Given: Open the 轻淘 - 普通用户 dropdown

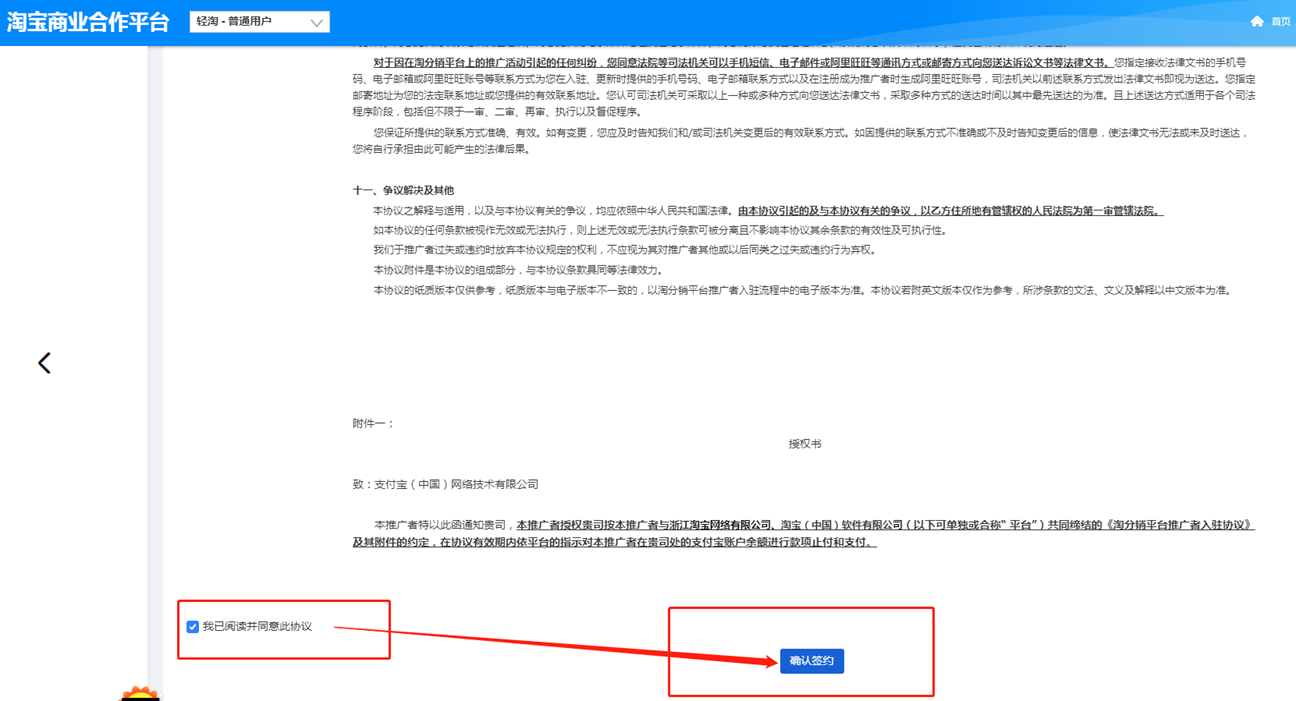Looking at the screenshot, I should pos(259,21).
